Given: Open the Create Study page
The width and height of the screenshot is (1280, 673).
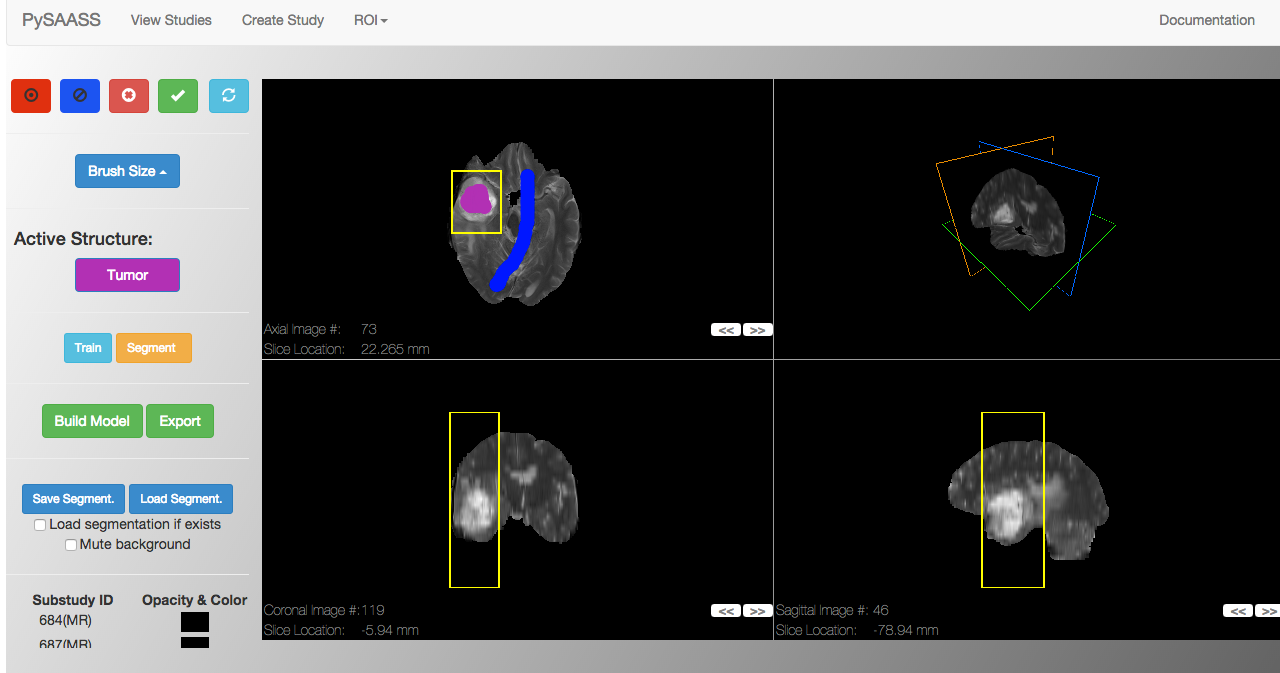Looking at the screenshot, I should [x=283, y=20].
